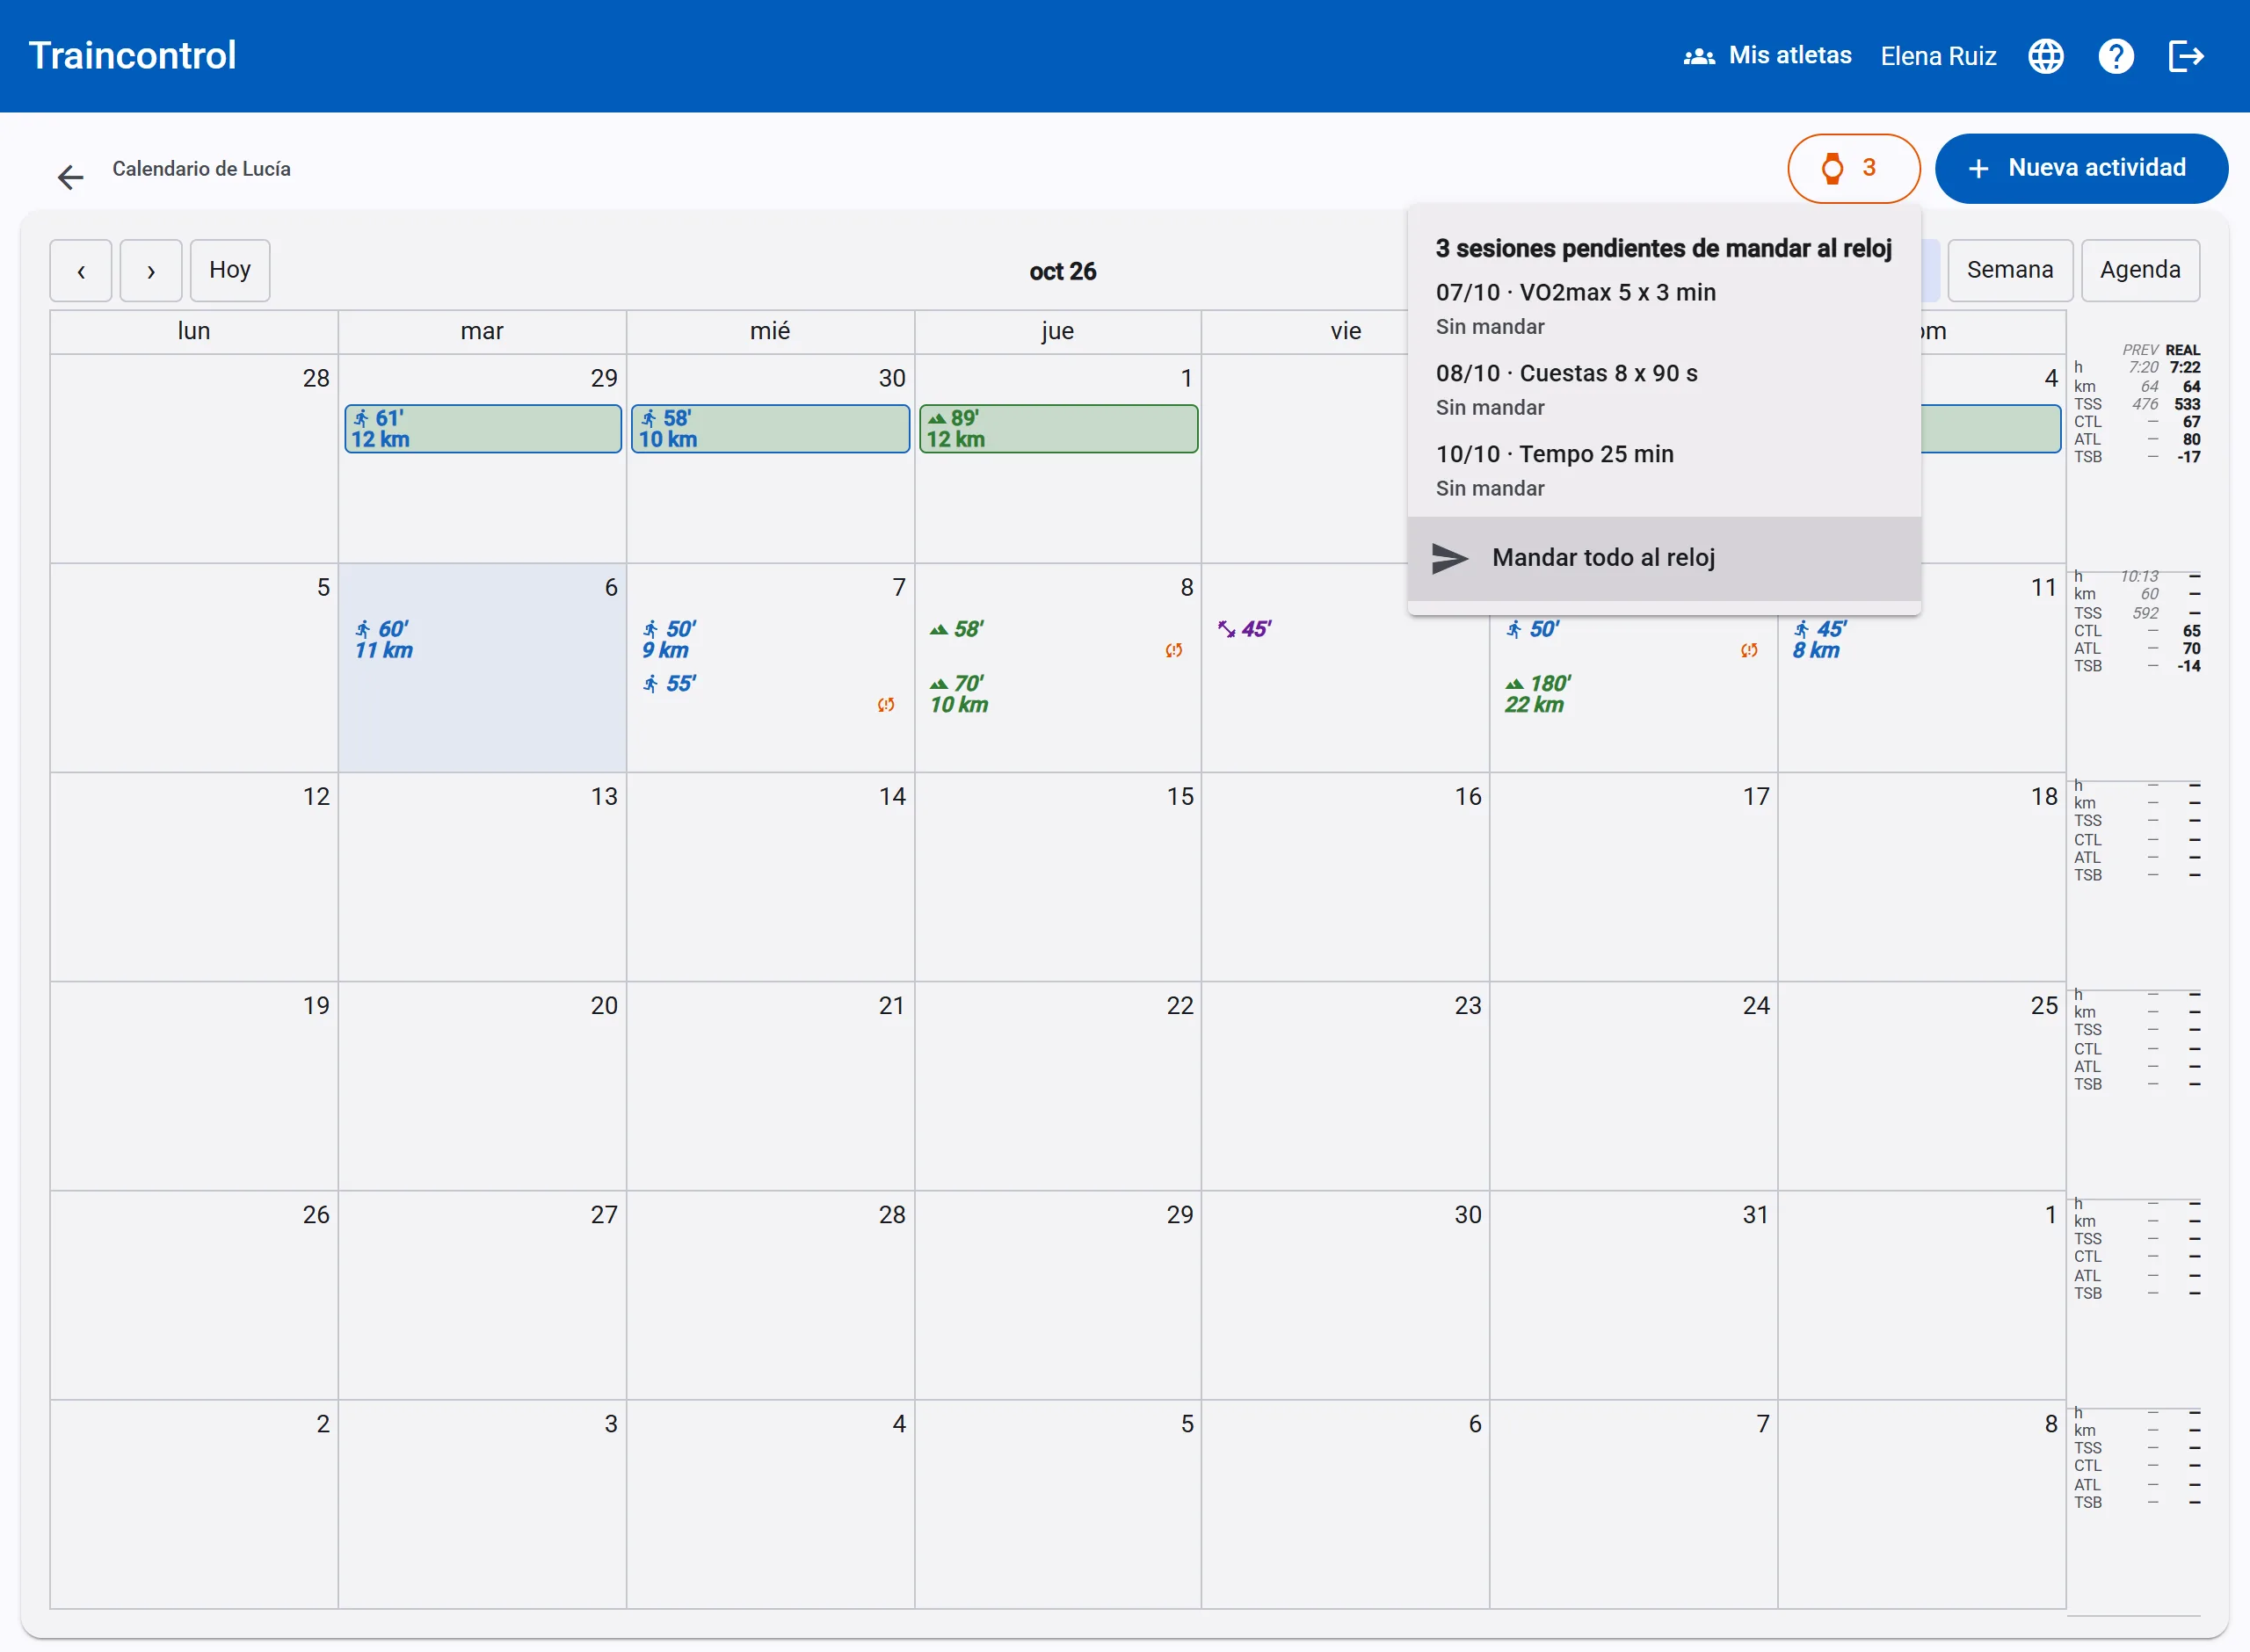Click the logout icon in header

pyautogui.click(x=2186, y=56)
